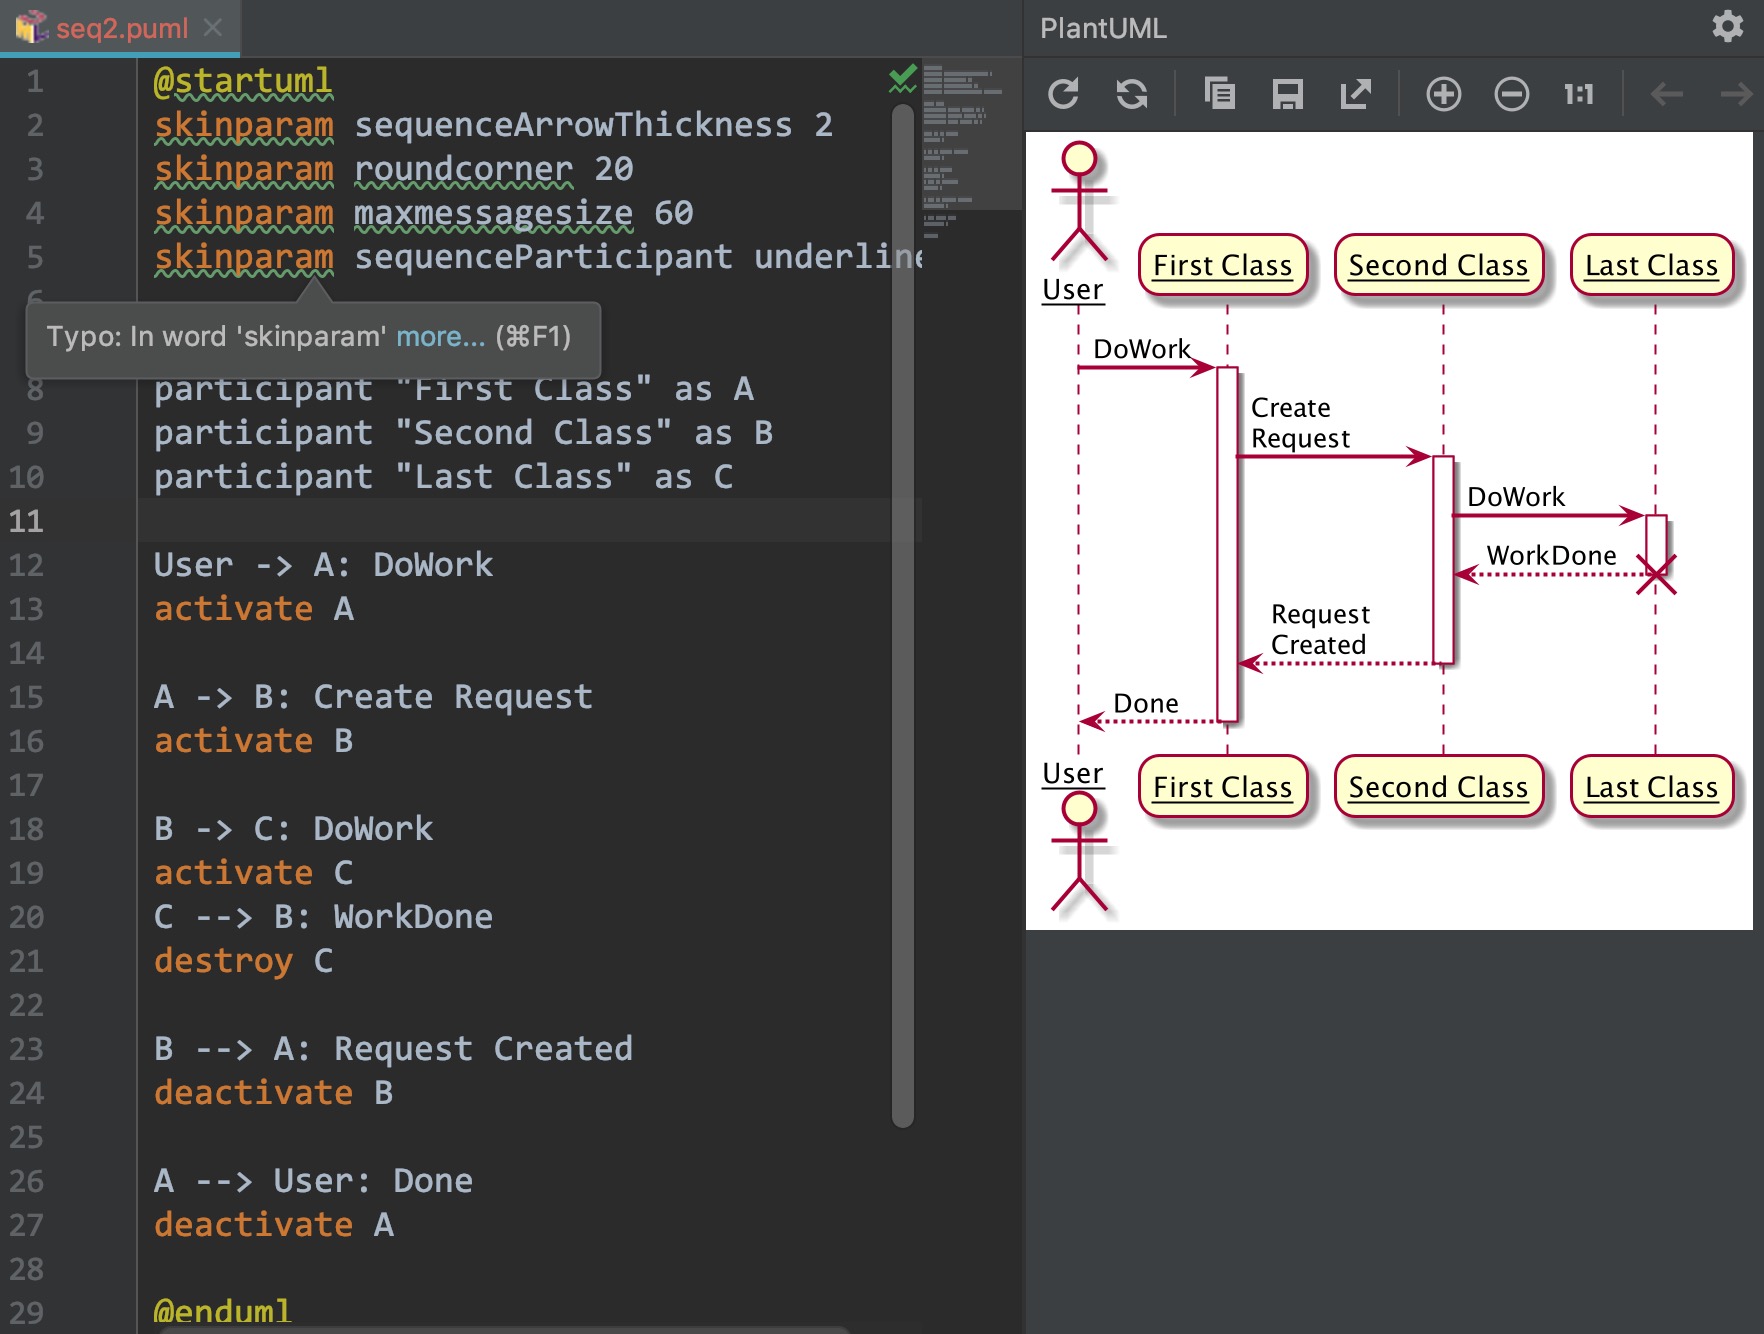The height and width of the screenshot is (1334, 1764).
Task: Click line number 15 in gutter
Action: tap(27, 697)
